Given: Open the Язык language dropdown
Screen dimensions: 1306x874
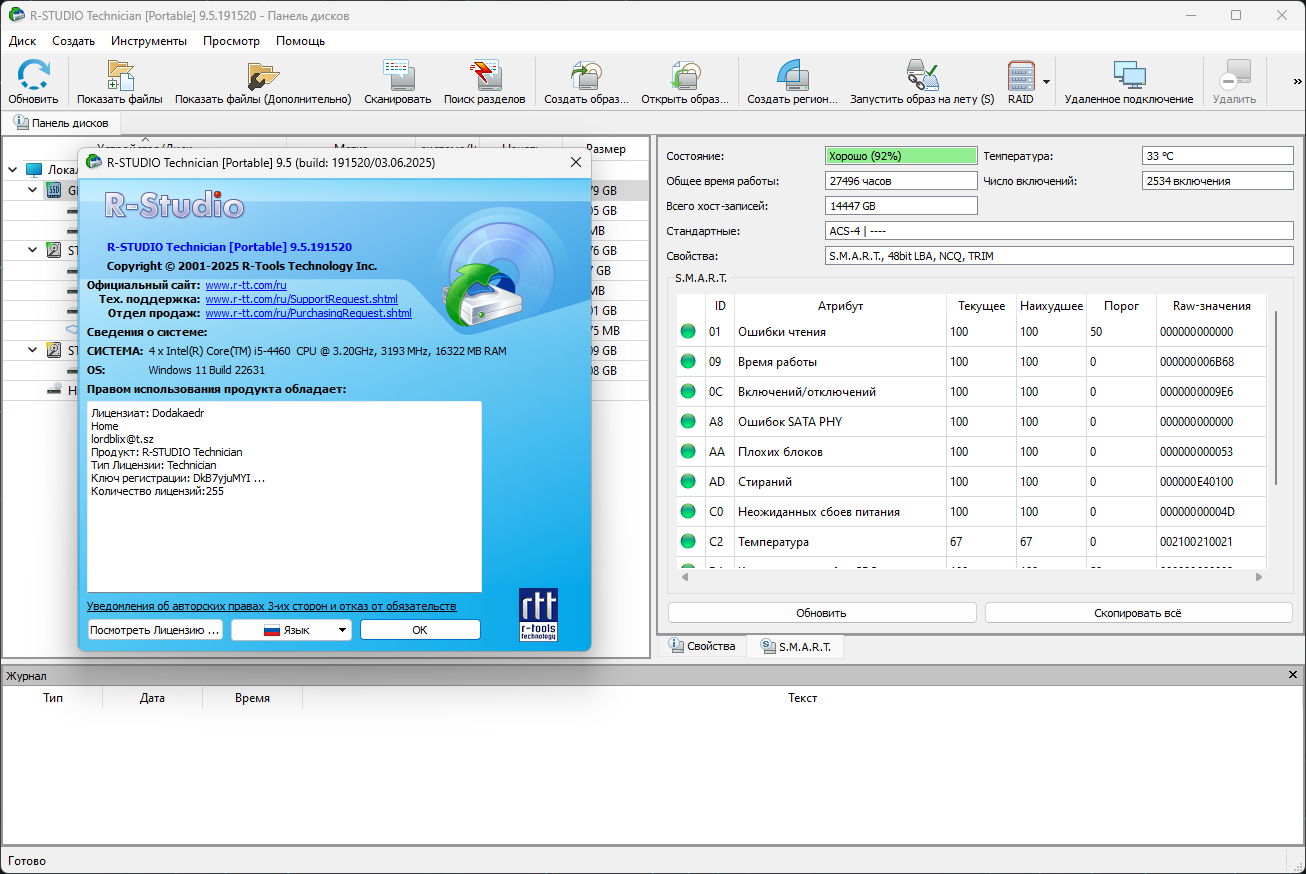Looking at the screenshot, I should coord(291,630).
